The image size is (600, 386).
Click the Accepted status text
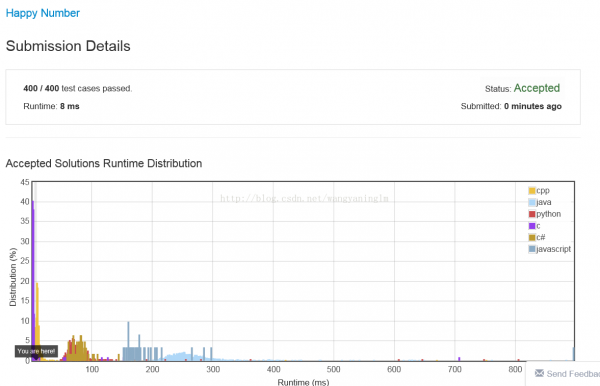click(536, 88)
